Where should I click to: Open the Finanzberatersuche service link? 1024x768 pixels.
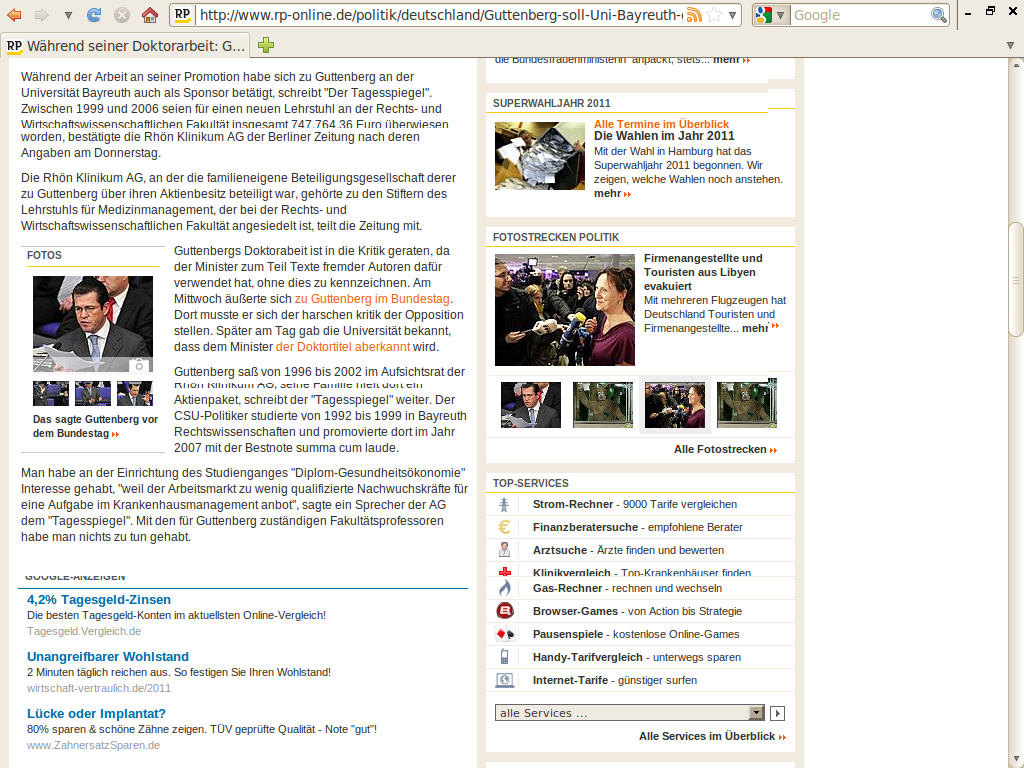[x=637, y=527]
